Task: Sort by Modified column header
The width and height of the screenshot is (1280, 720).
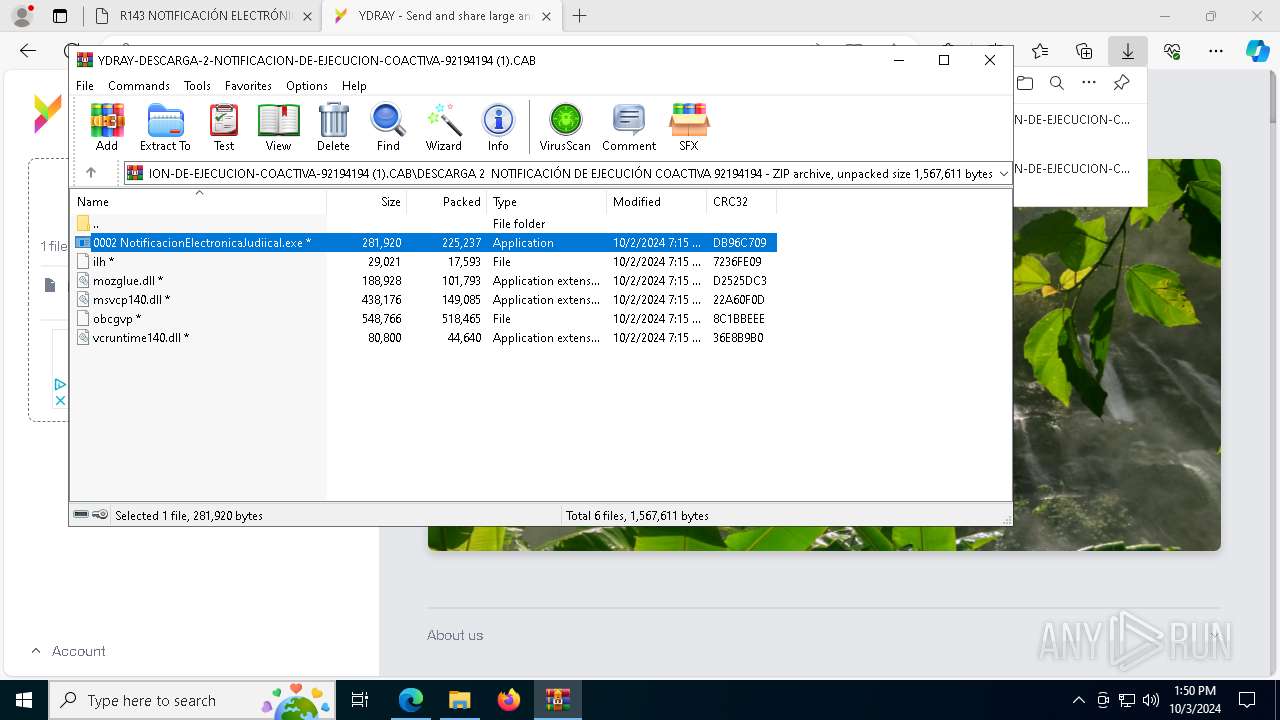Action: pyautogui.click(x=657, y=201)
